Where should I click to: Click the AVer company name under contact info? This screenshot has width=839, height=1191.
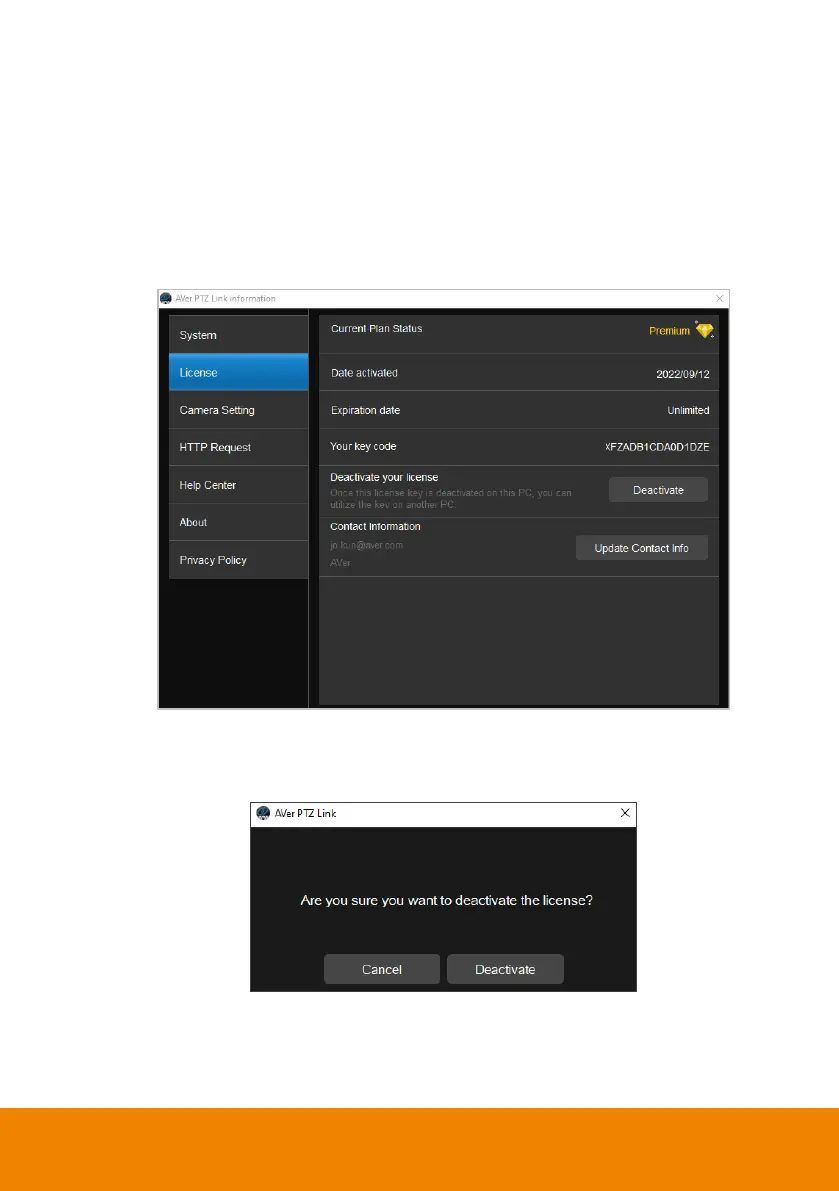(340, 563)
